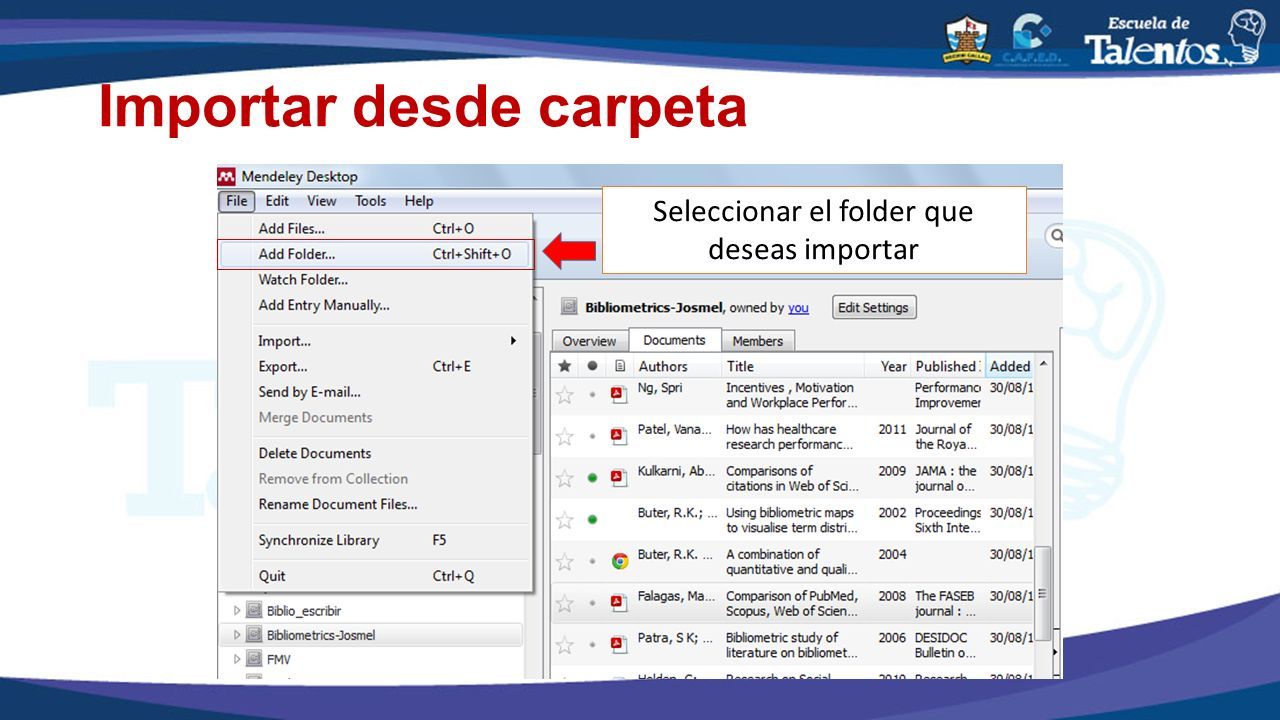Image resolution: width=1280 pixels, height=720 pixels.
Task: Click the documents list scroll-up arrow
Action: pos(1043,365)
